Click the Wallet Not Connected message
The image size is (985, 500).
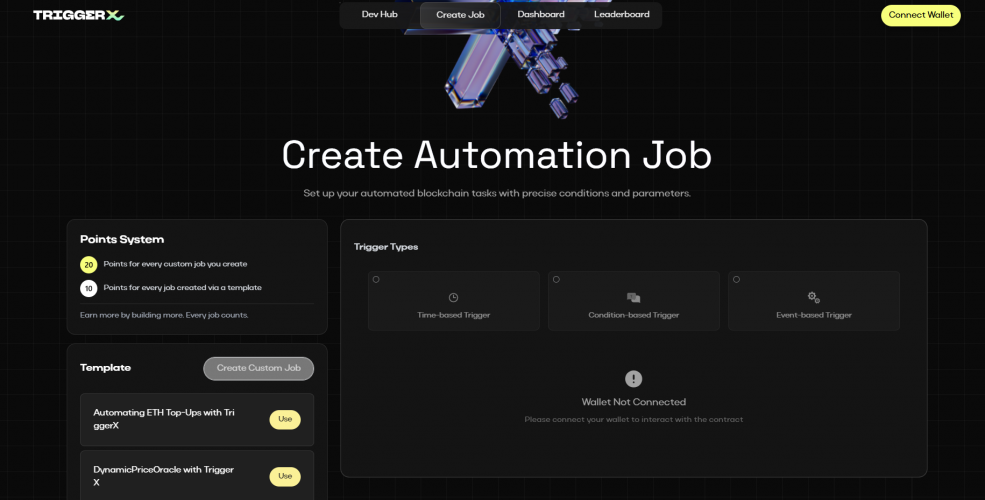[x=633, y=402]
